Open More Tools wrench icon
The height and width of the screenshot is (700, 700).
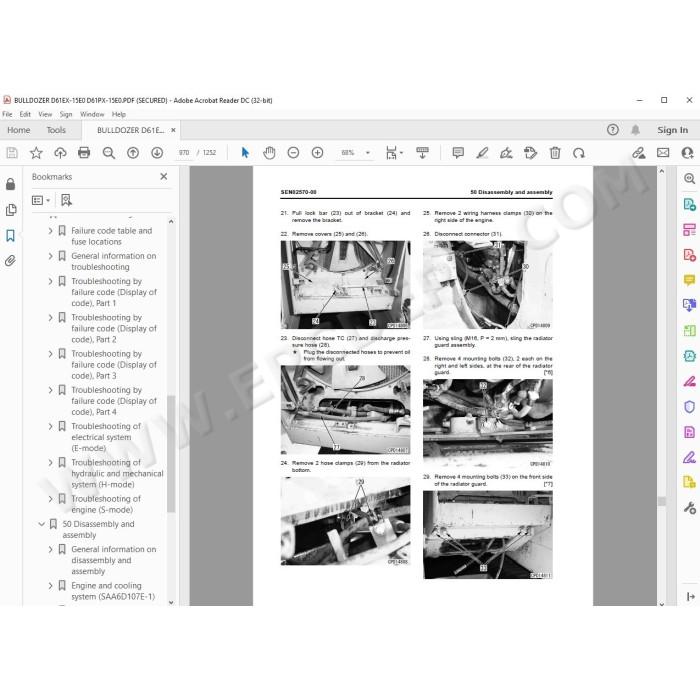689,508
